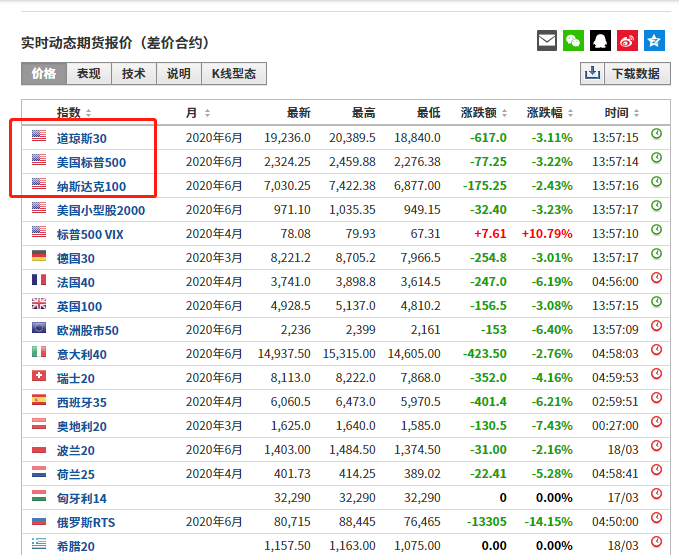Open the 说明 tab
Image resolution: width=679 pixels, height=555 pixels.
tap(179, 74)
